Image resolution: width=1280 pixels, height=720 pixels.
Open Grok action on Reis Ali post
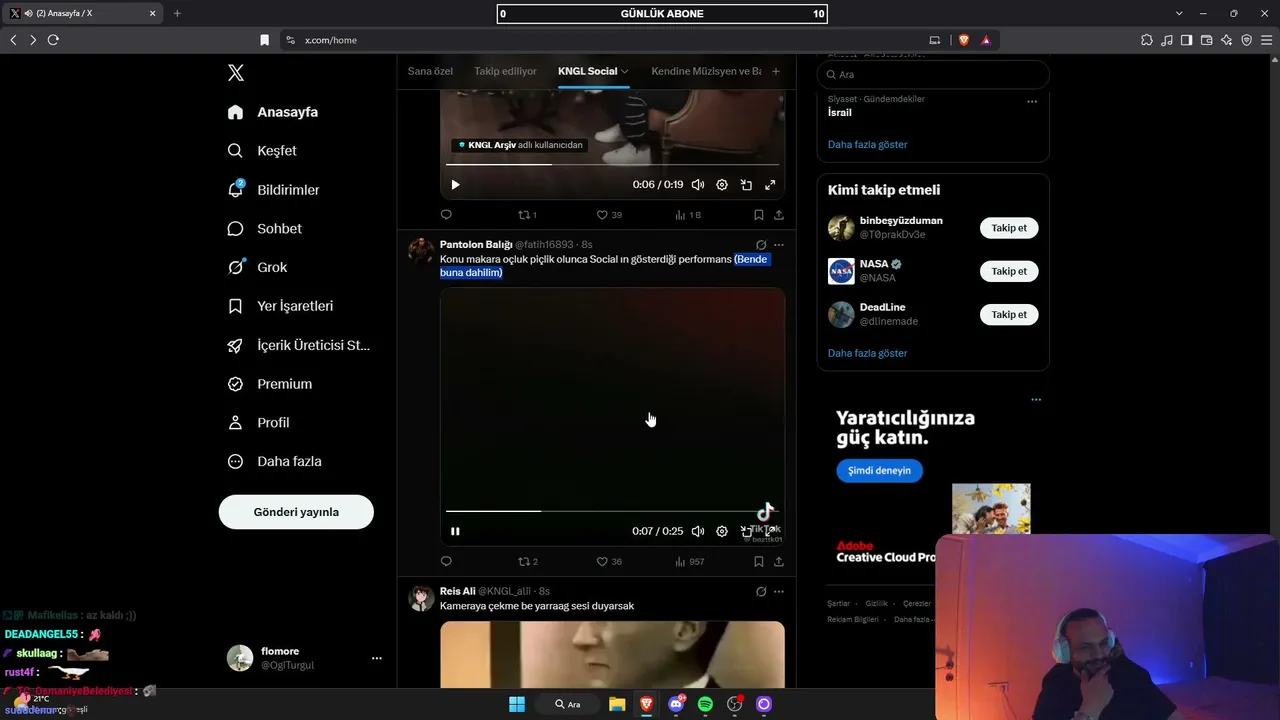(761, 591)
